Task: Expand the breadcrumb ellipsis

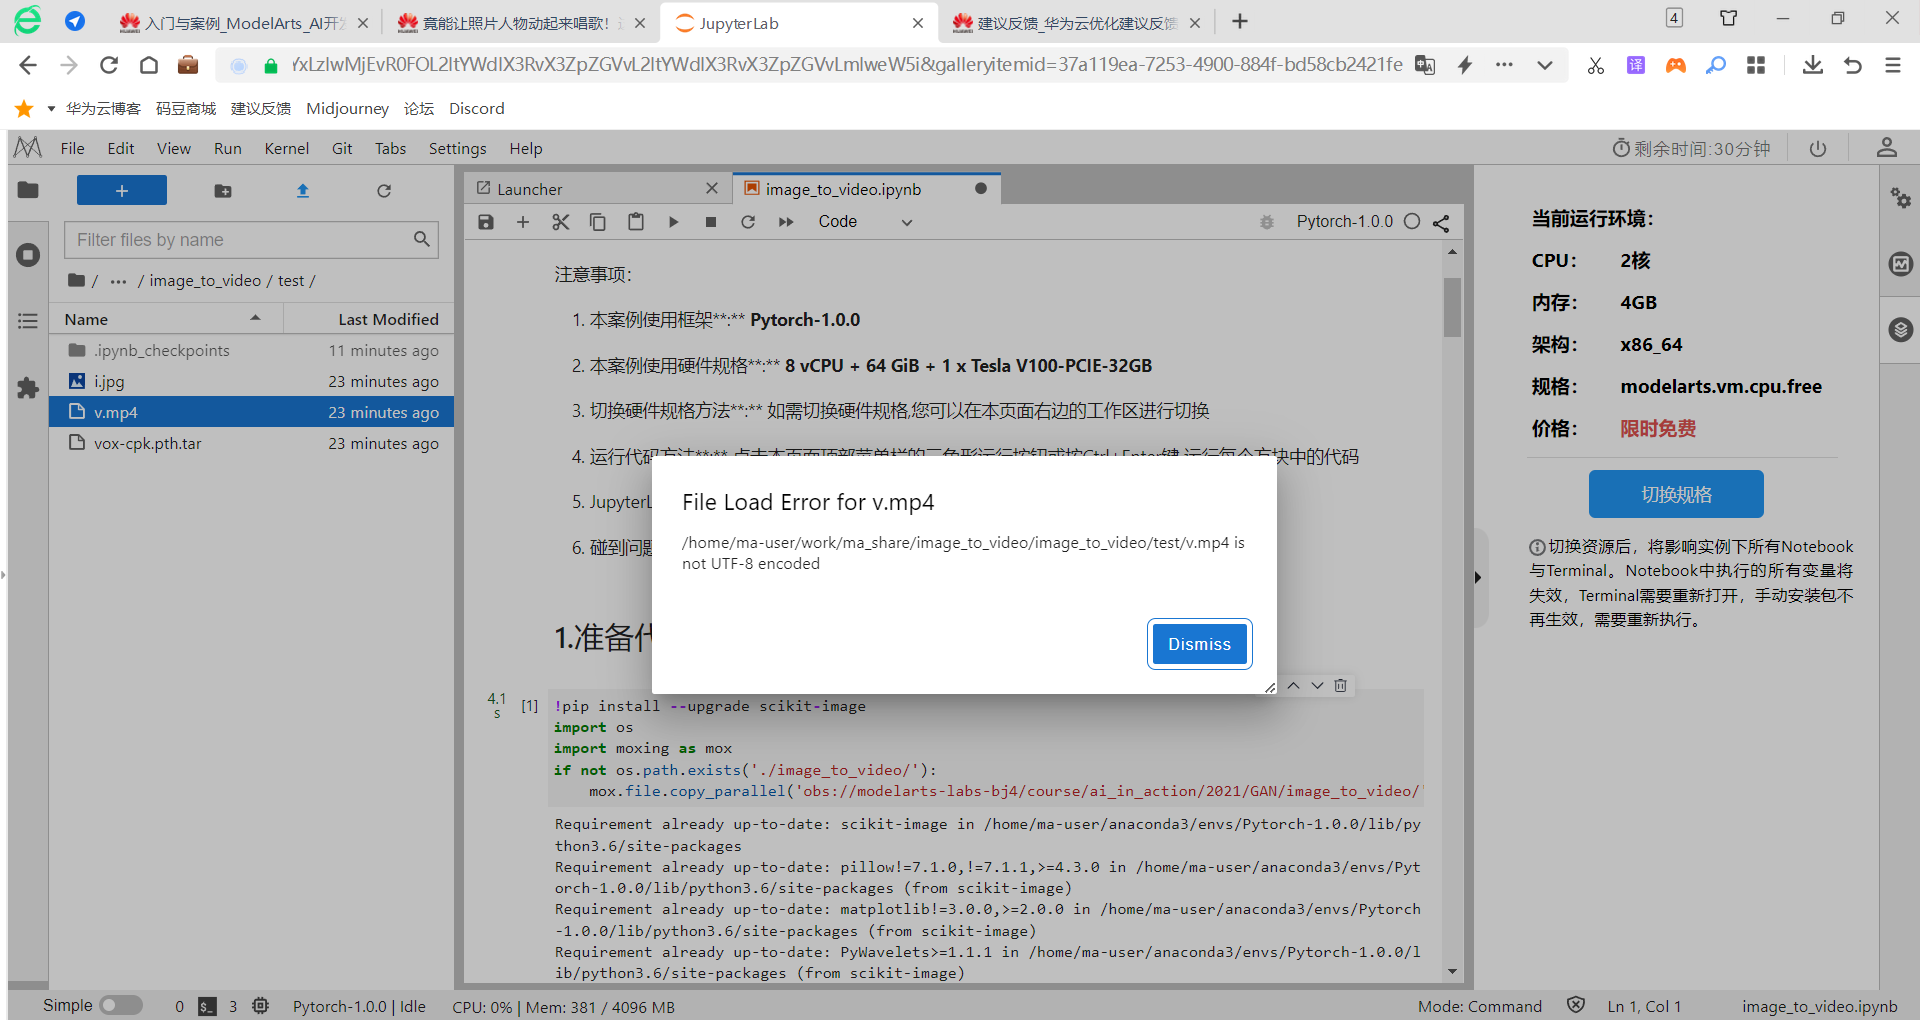Action: pos(118,281)
